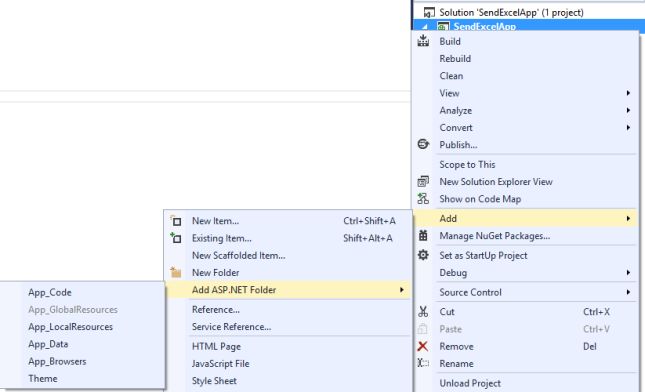Select the Solution 'SendExcelApp' (1 project) row

(529, 12)
